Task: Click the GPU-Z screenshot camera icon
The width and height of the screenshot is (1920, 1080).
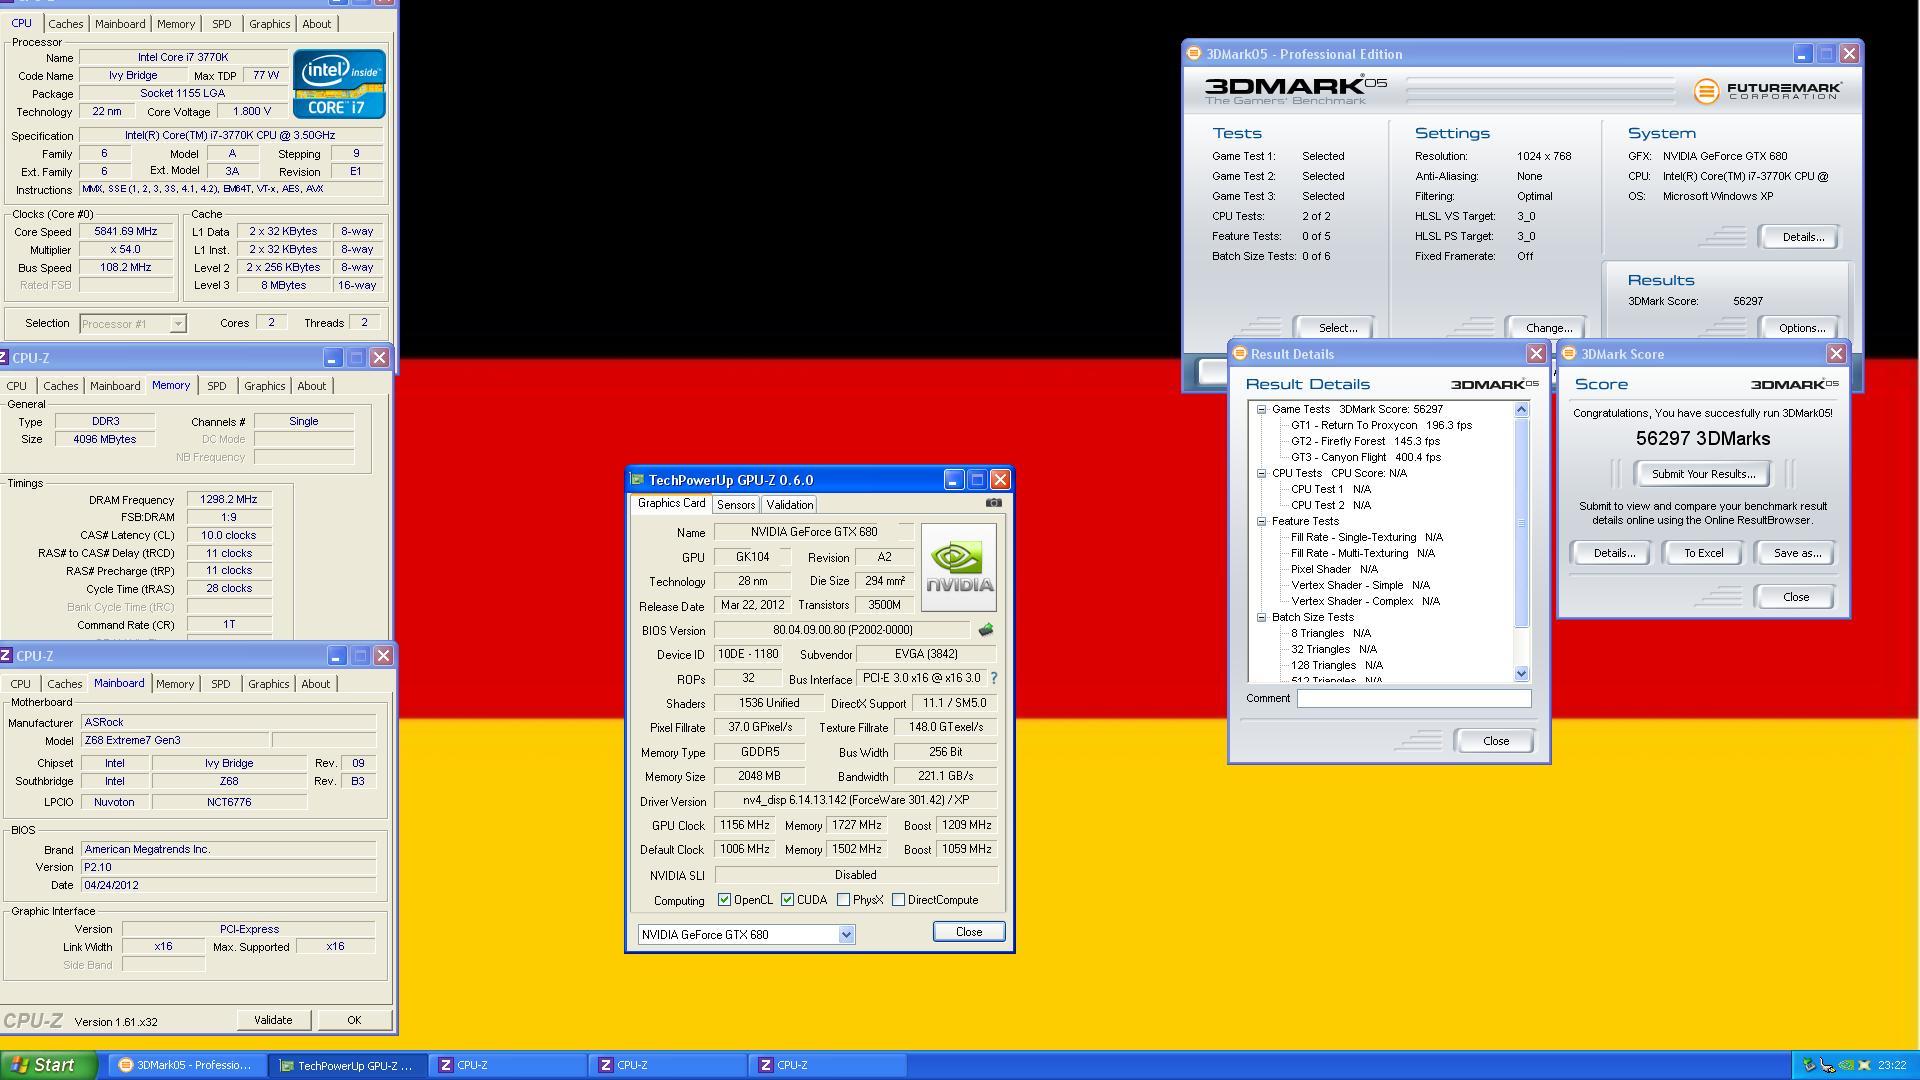Action: [x=993, y=504]
